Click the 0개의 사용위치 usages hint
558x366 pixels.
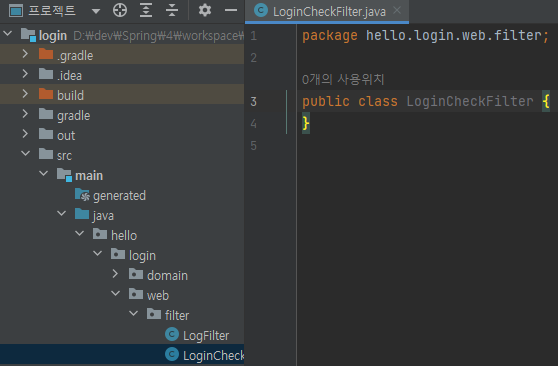click(x=343, y=79)
